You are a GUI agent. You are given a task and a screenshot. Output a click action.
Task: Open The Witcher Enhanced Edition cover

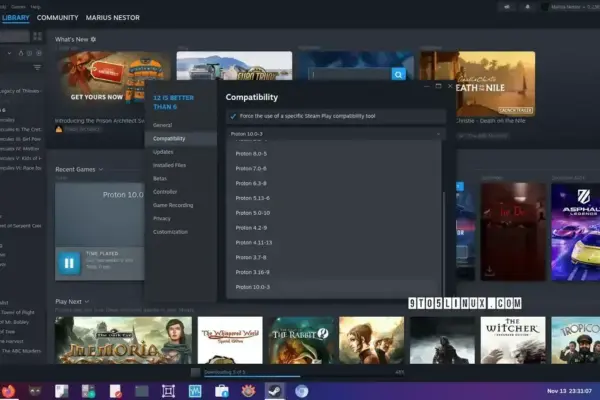coord(513,340)
